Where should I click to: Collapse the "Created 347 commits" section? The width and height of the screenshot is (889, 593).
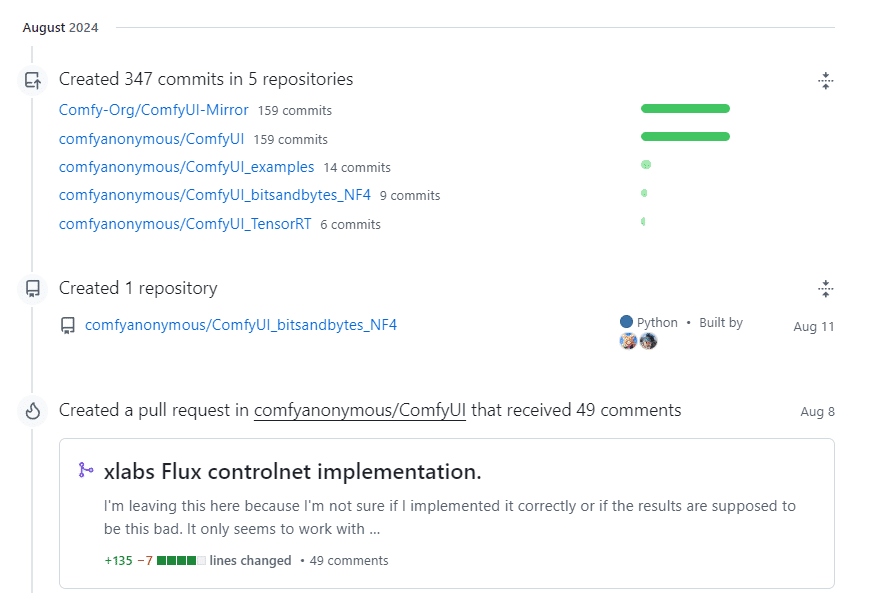click(825, 80)
